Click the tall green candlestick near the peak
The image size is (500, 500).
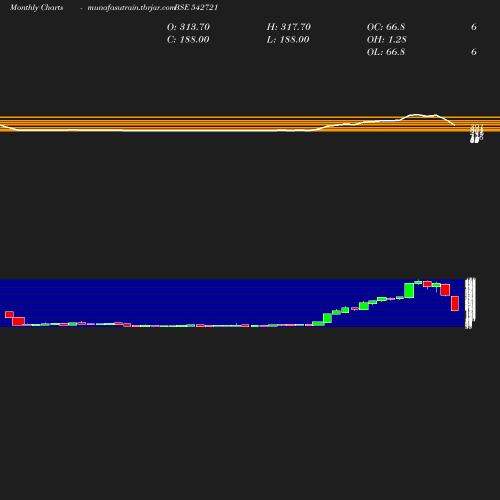(x=409, y=290)
